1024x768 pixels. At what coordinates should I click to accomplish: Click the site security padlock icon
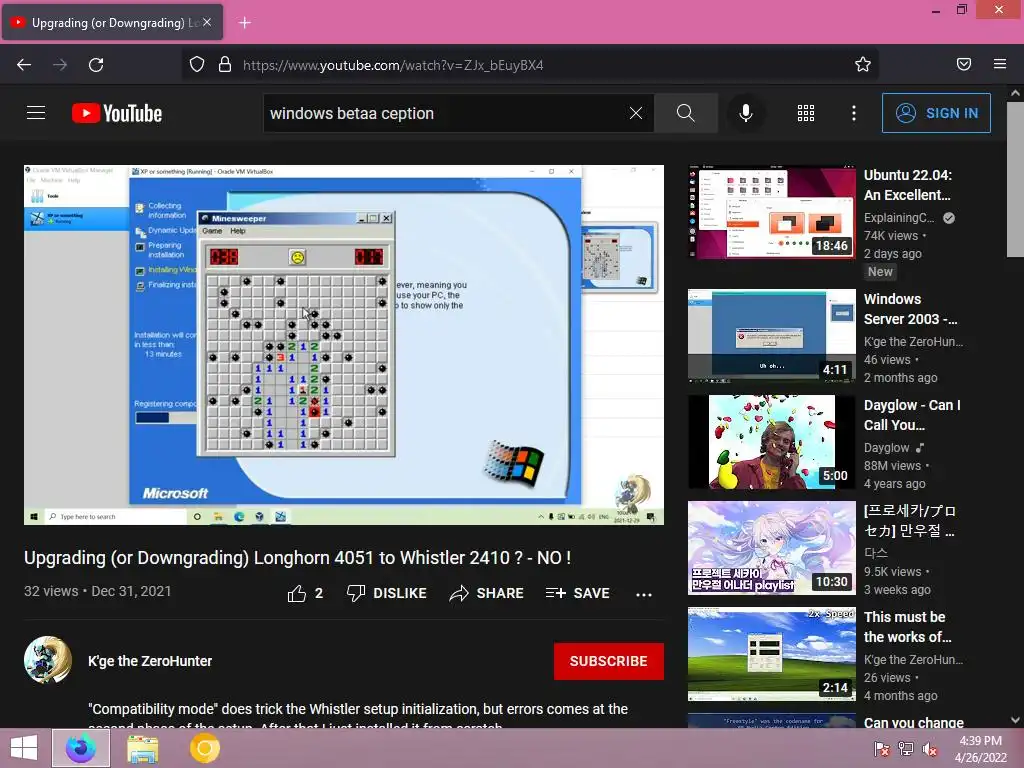click(225, 65)
